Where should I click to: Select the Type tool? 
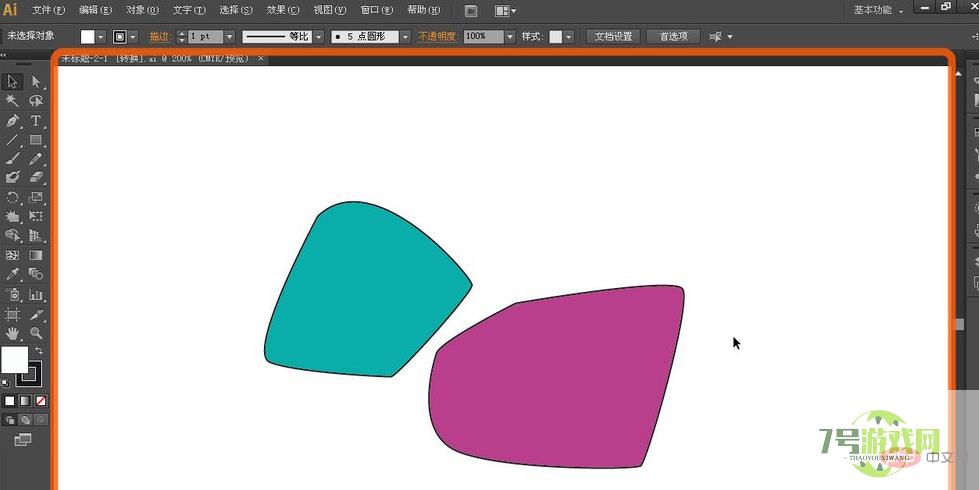[36, 120]
